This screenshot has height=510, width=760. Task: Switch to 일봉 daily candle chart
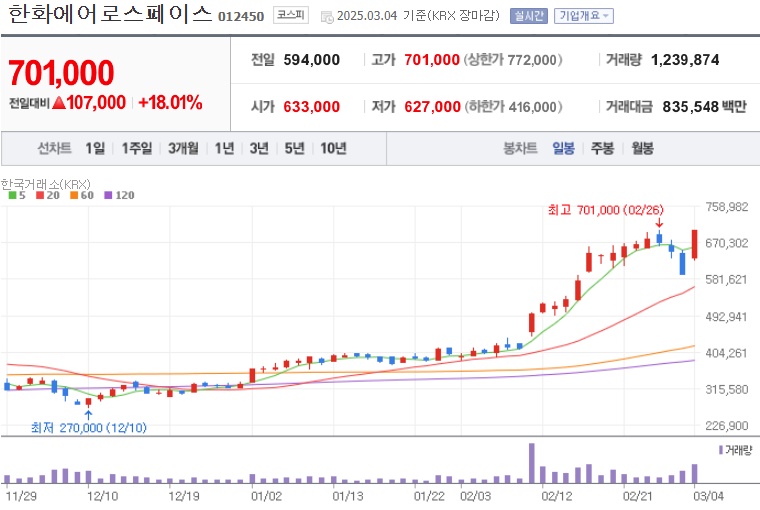coord(564,148)
